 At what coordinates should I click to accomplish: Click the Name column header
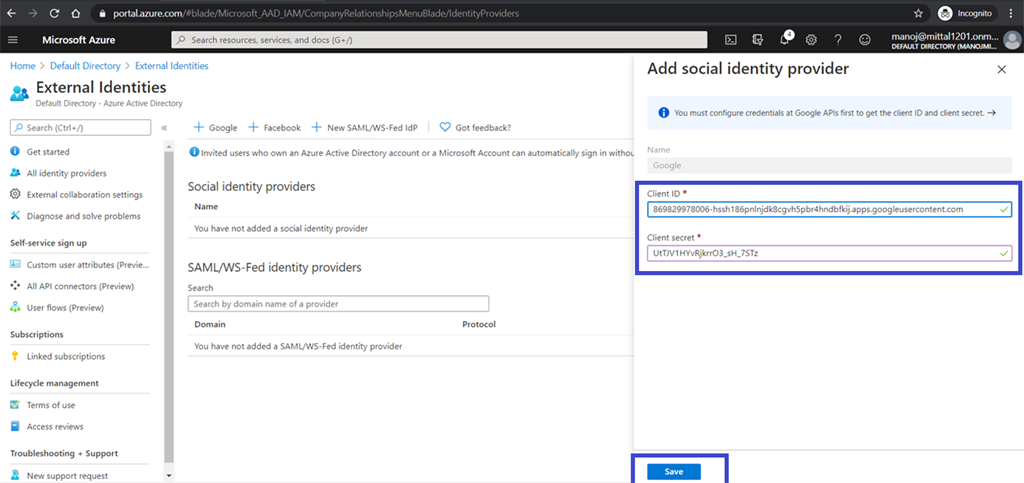(x=206, y=206)
